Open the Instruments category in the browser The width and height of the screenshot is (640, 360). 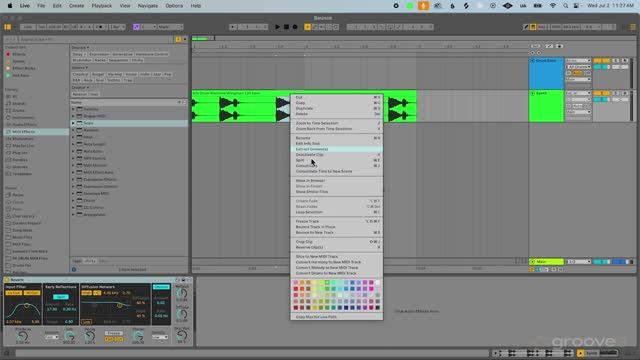click(x=23, y=118)
